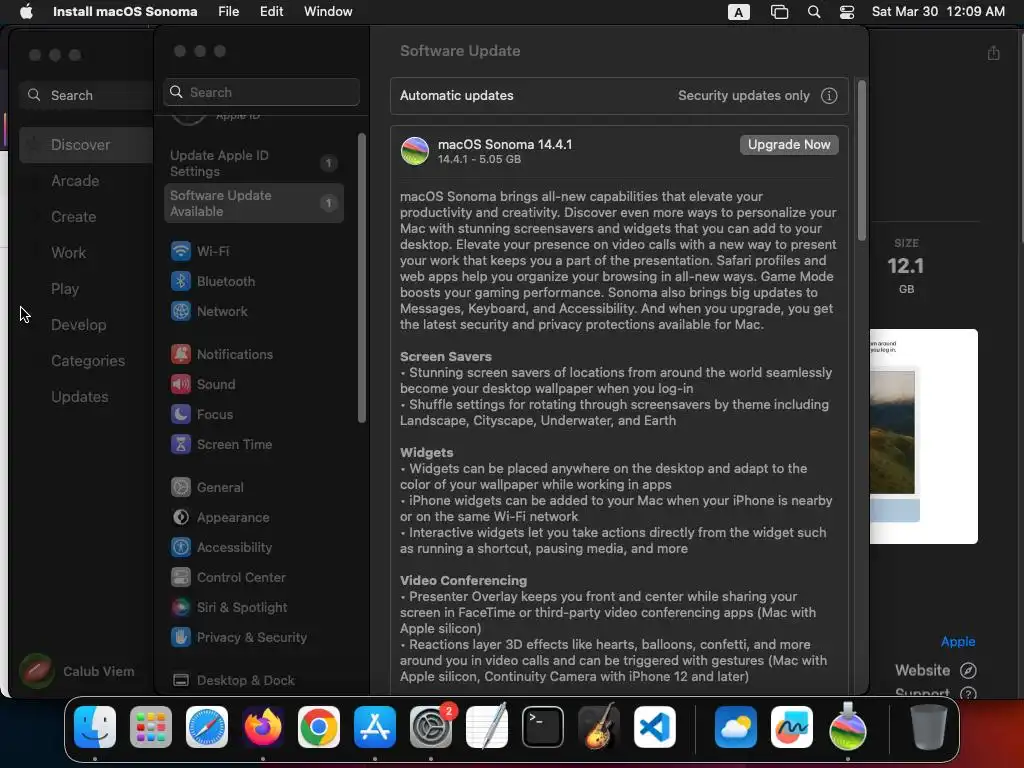Open Launchpad from the Dock
1024x768 pixels.
pos(151,727)
